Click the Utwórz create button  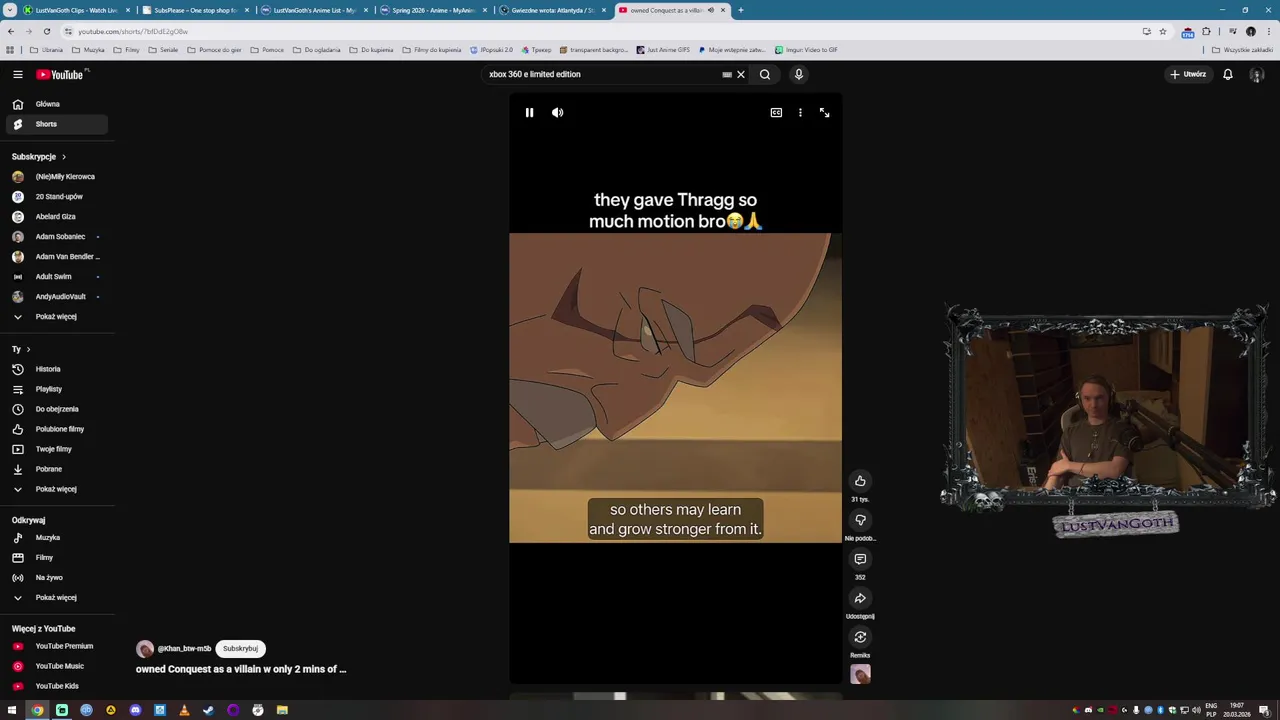(x=1189, y=74)
